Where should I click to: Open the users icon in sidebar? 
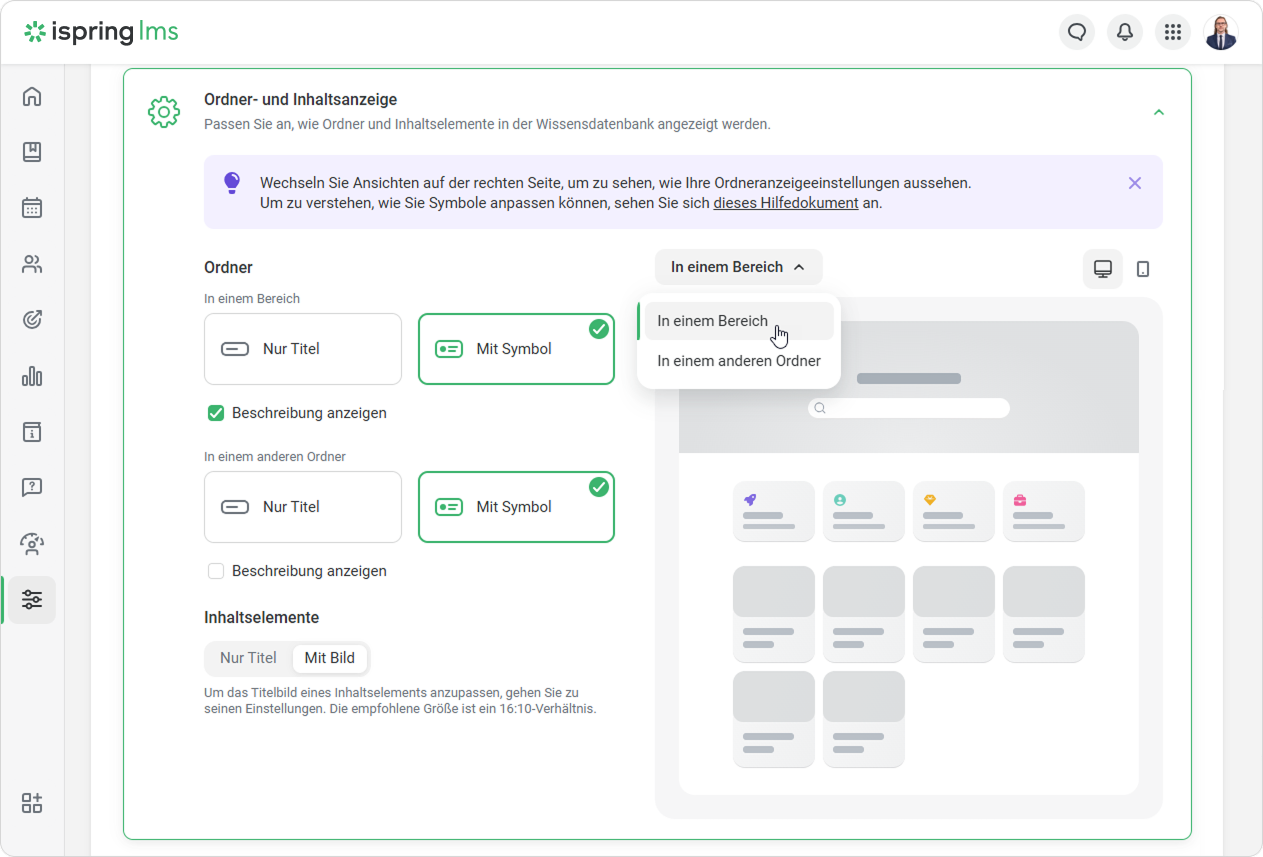click(32, 264)
